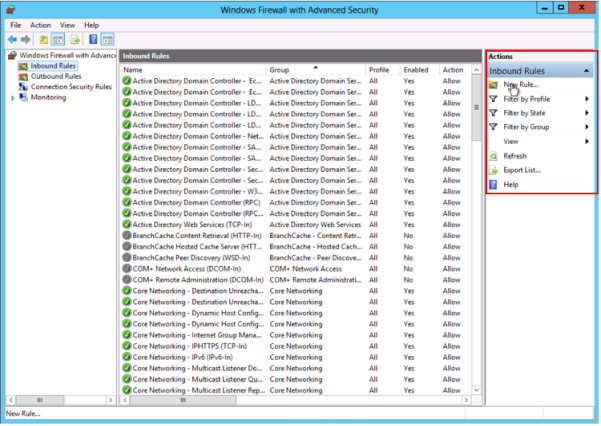Click Help in the Actions pane
Image resolution: width=601 pixels, height=426 pixels.
(511, 185)
